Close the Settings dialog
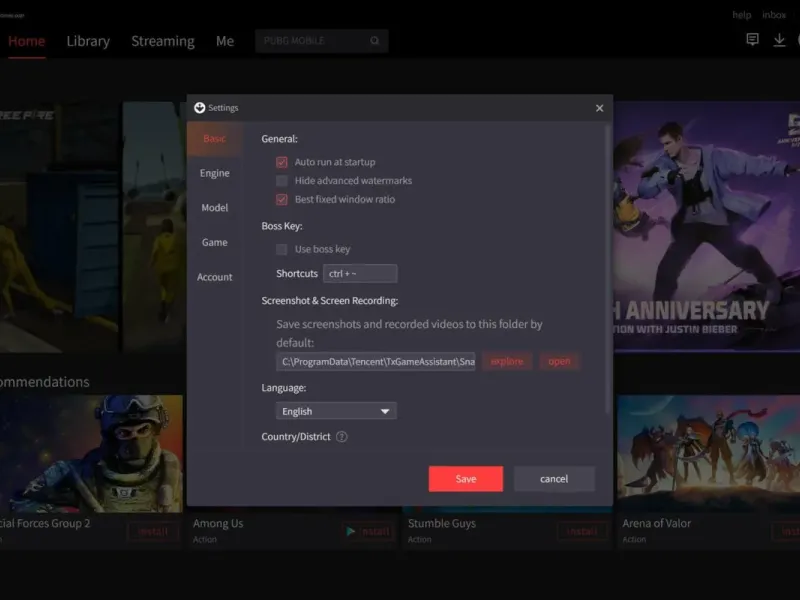Viewport: 800px width, 600px height. point(599,108)
